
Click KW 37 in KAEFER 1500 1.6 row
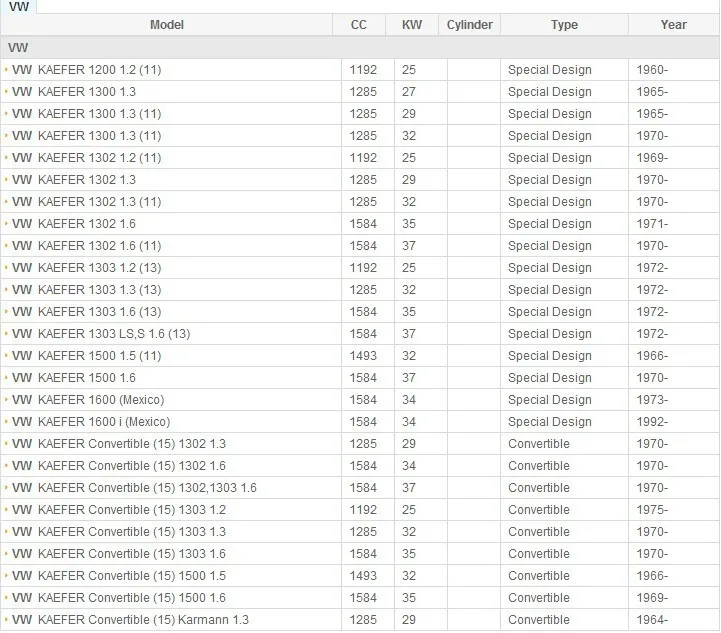(408, 378)
